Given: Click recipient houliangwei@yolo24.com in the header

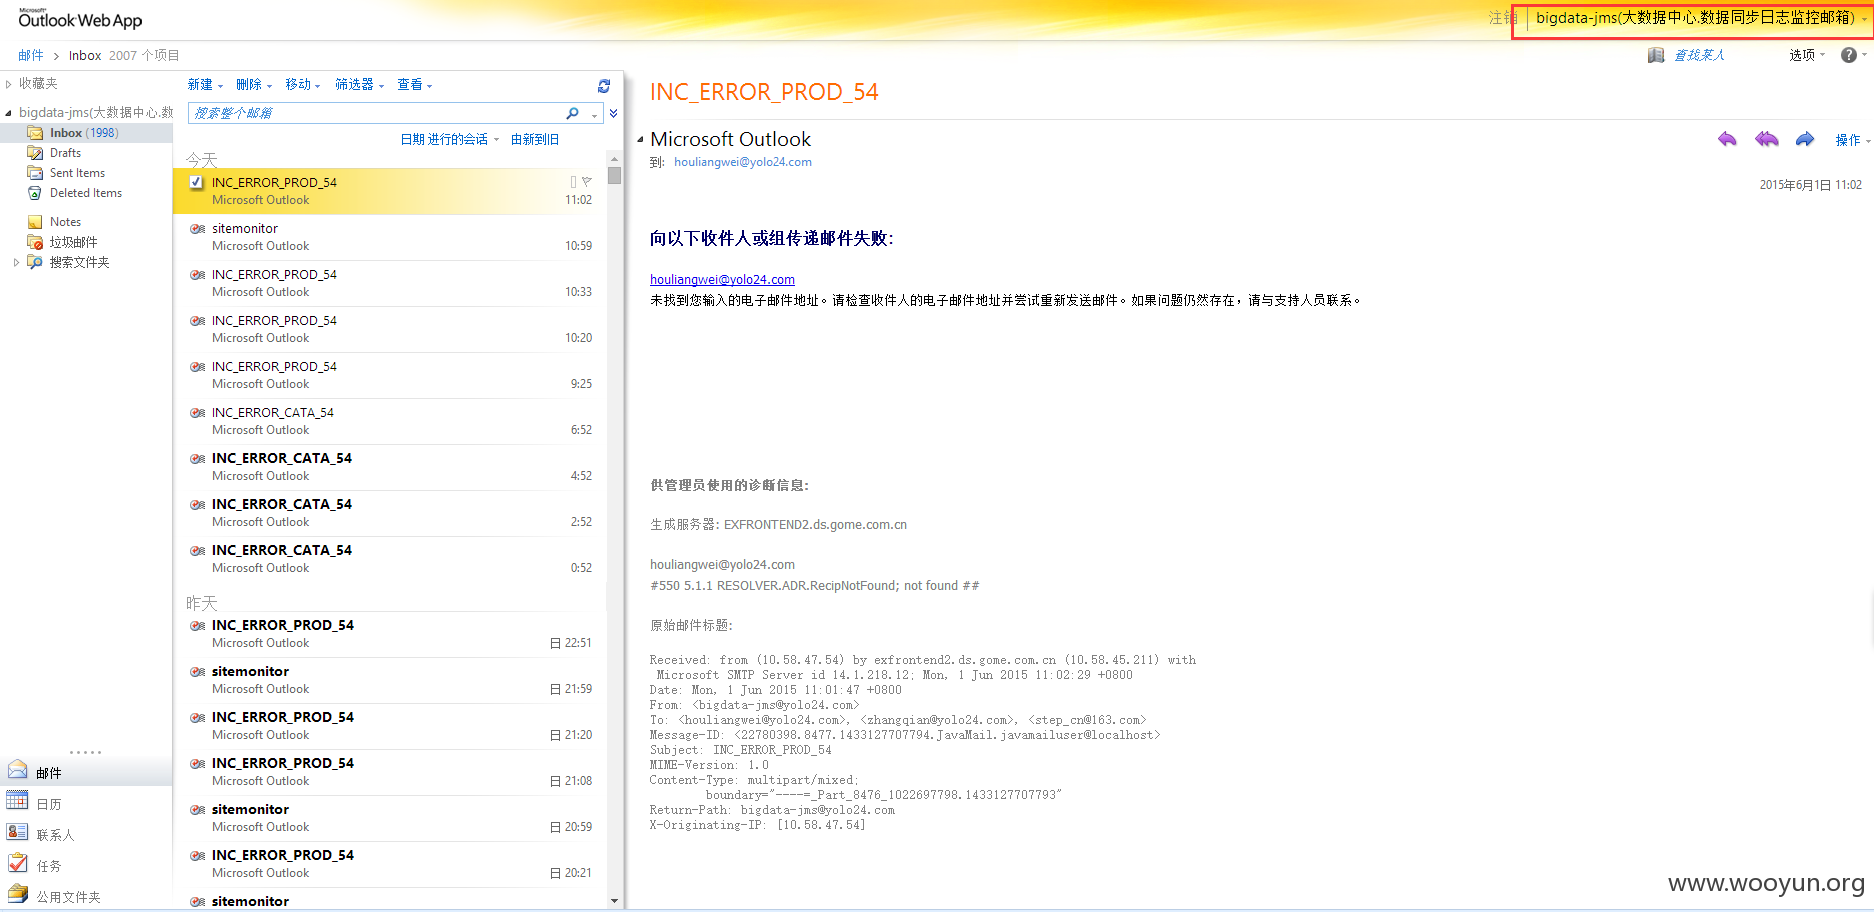Looking at the screenshot, I should coord(743,162).
